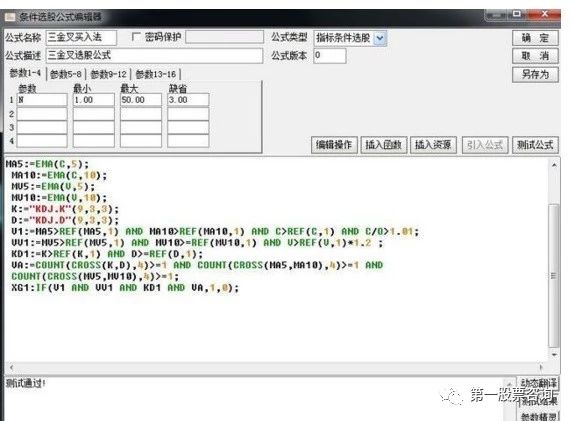572x421 pixels.
Task: Close the formula editor window
Action: click(544, 14)
